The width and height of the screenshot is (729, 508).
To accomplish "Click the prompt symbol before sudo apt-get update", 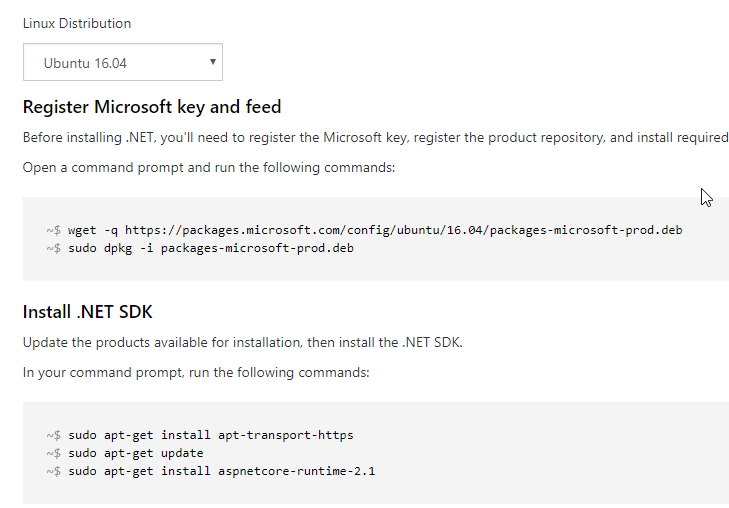I will coord(54,453).
